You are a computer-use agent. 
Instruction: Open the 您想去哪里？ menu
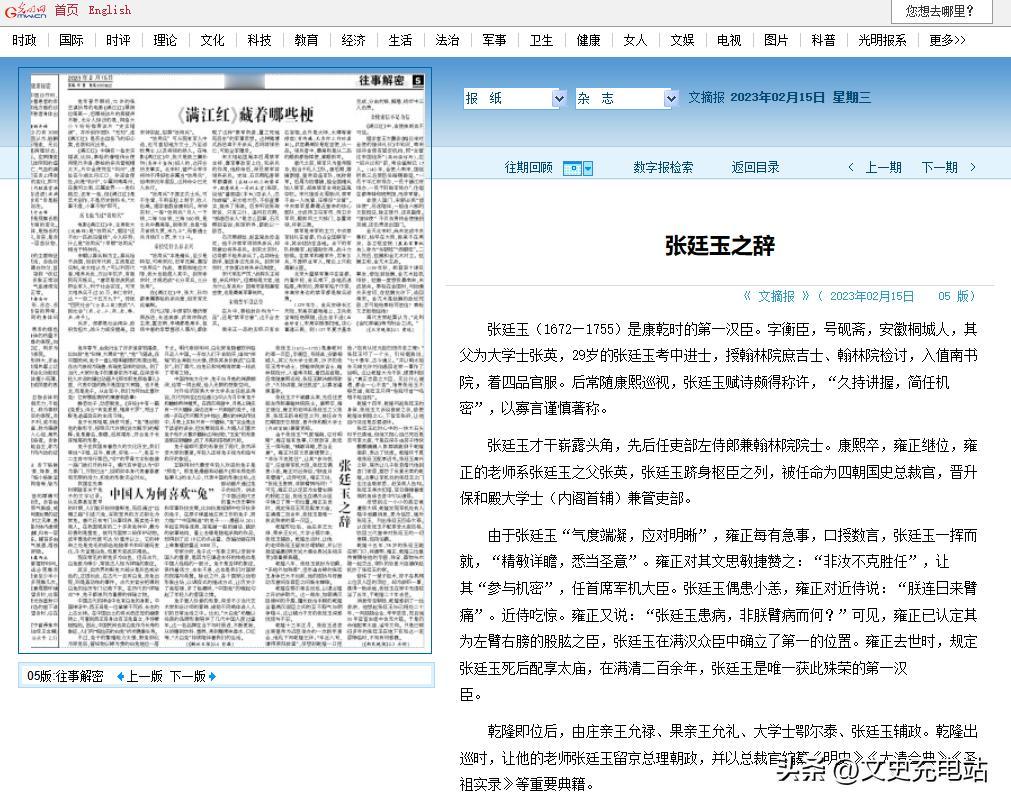point(941,11)
